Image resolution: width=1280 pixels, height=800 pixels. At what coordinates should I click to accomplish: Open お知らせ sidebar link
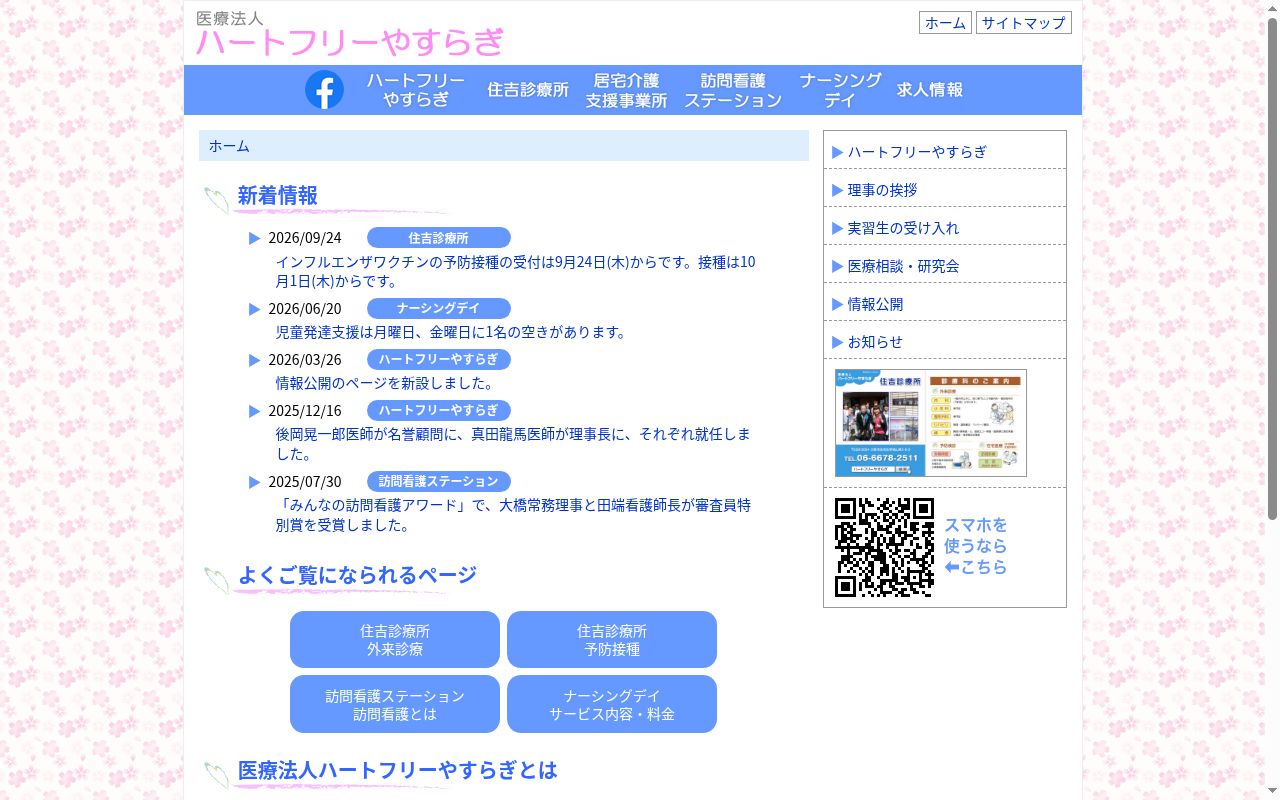click(x=945, y=342)
